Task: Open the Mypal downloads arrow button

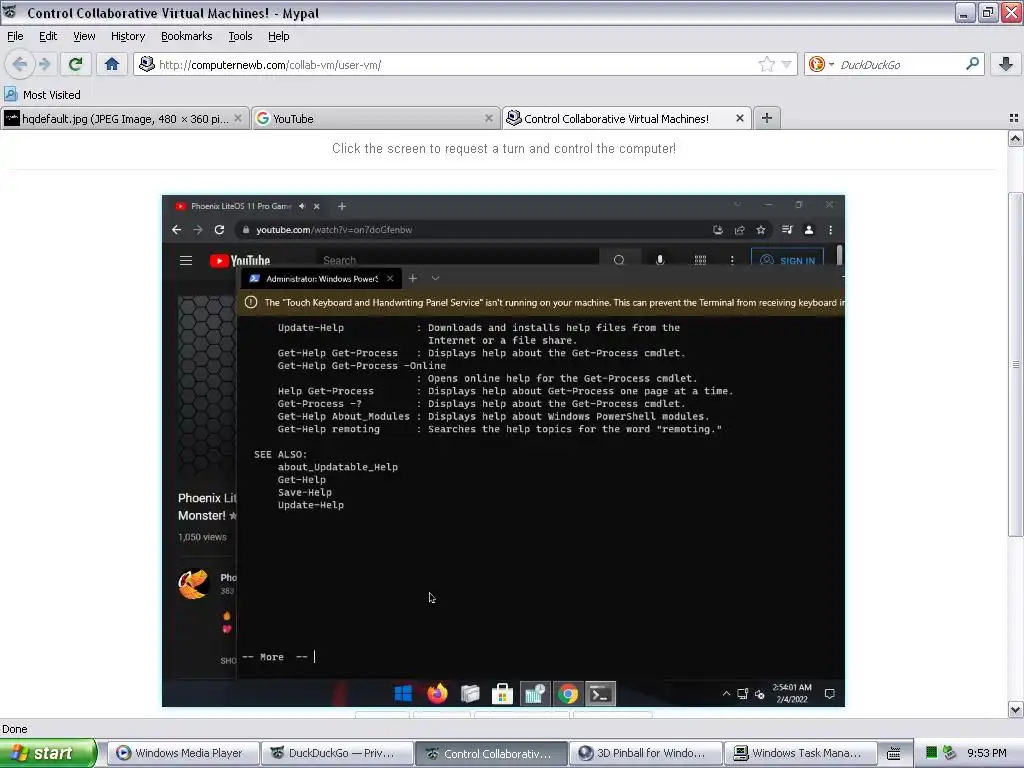Action: (x=1006, y=64)
